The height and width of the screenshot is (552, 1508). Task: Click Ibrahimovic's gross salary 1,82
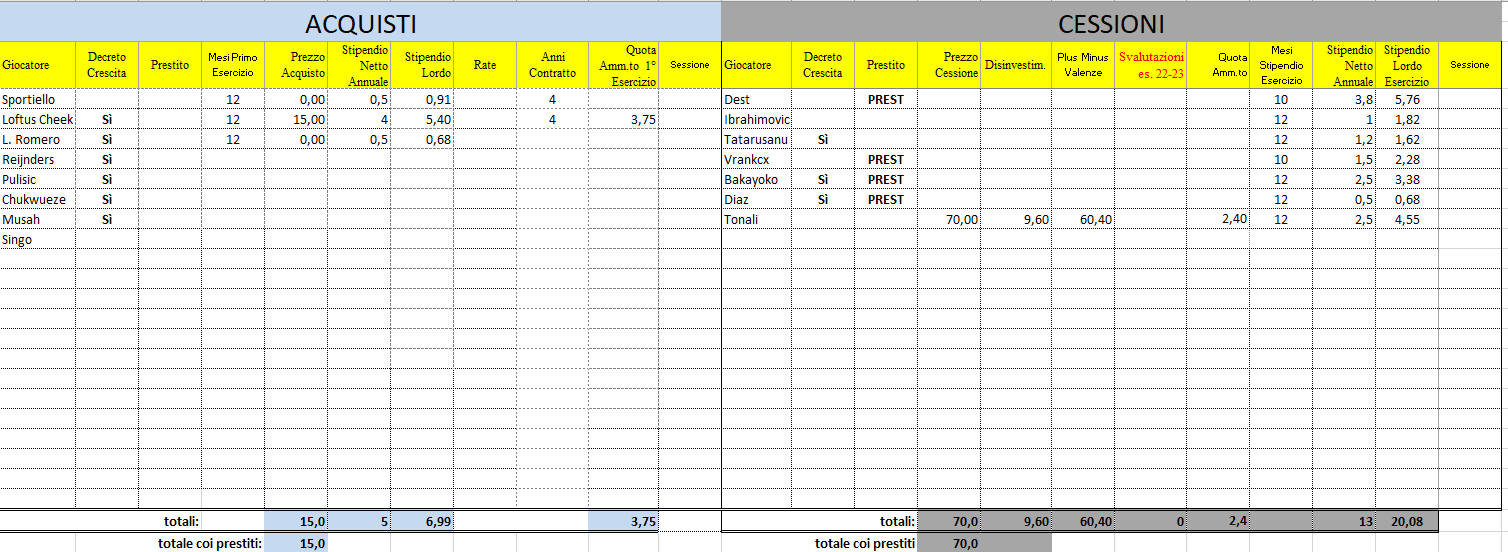click(1407, 120)
